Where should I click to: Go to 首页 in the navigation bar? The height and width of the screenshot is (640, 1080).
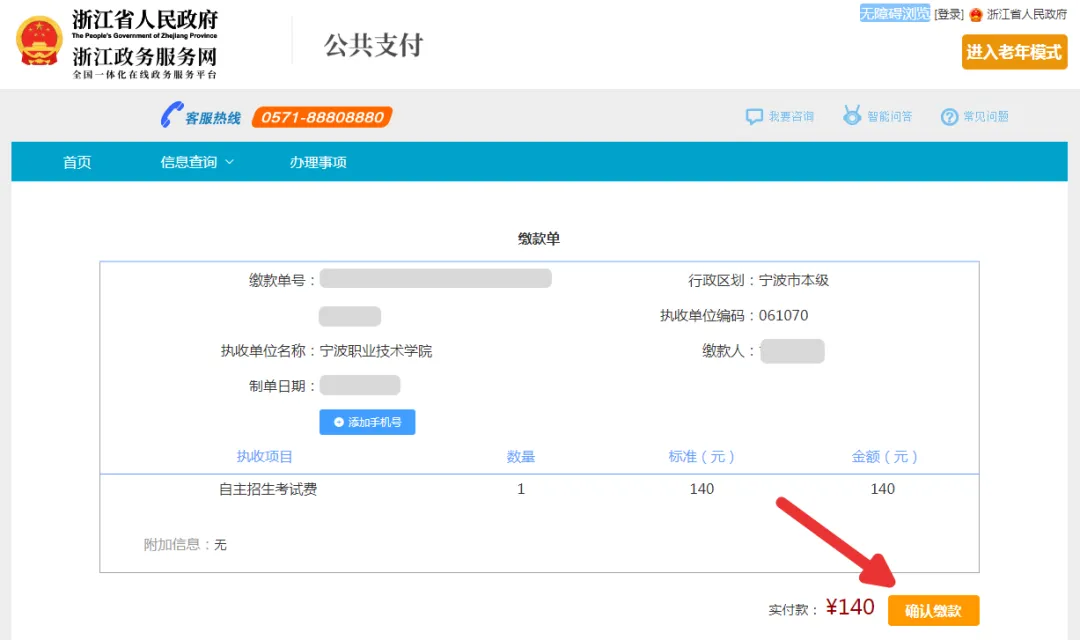point(77,162)
